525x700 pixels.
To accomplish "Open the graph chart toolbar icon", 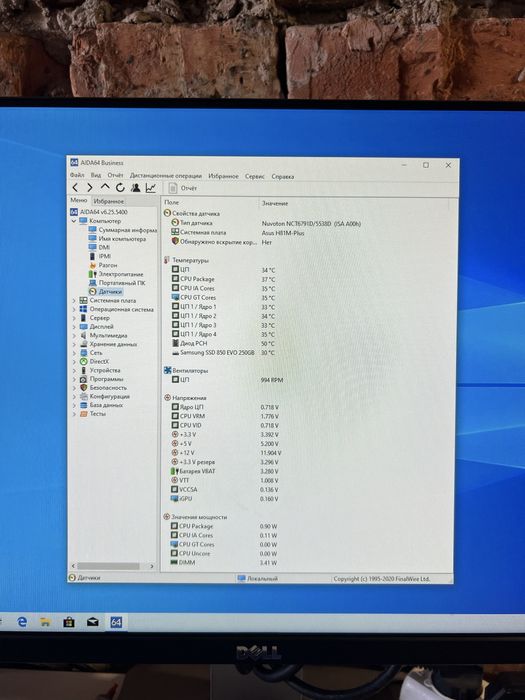I will [x=151, y=188].
